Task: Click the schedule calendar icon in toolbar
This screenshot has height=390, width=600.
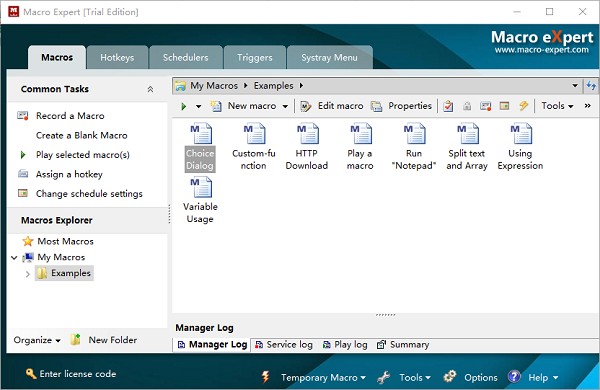Action: click(x=504, y=106)
